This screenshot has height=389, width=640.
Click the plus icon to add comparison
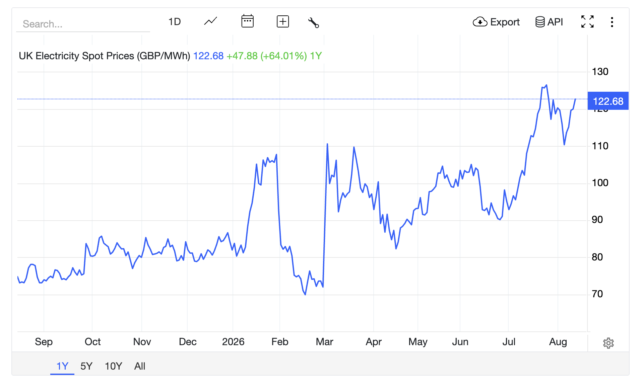(283, 22)
